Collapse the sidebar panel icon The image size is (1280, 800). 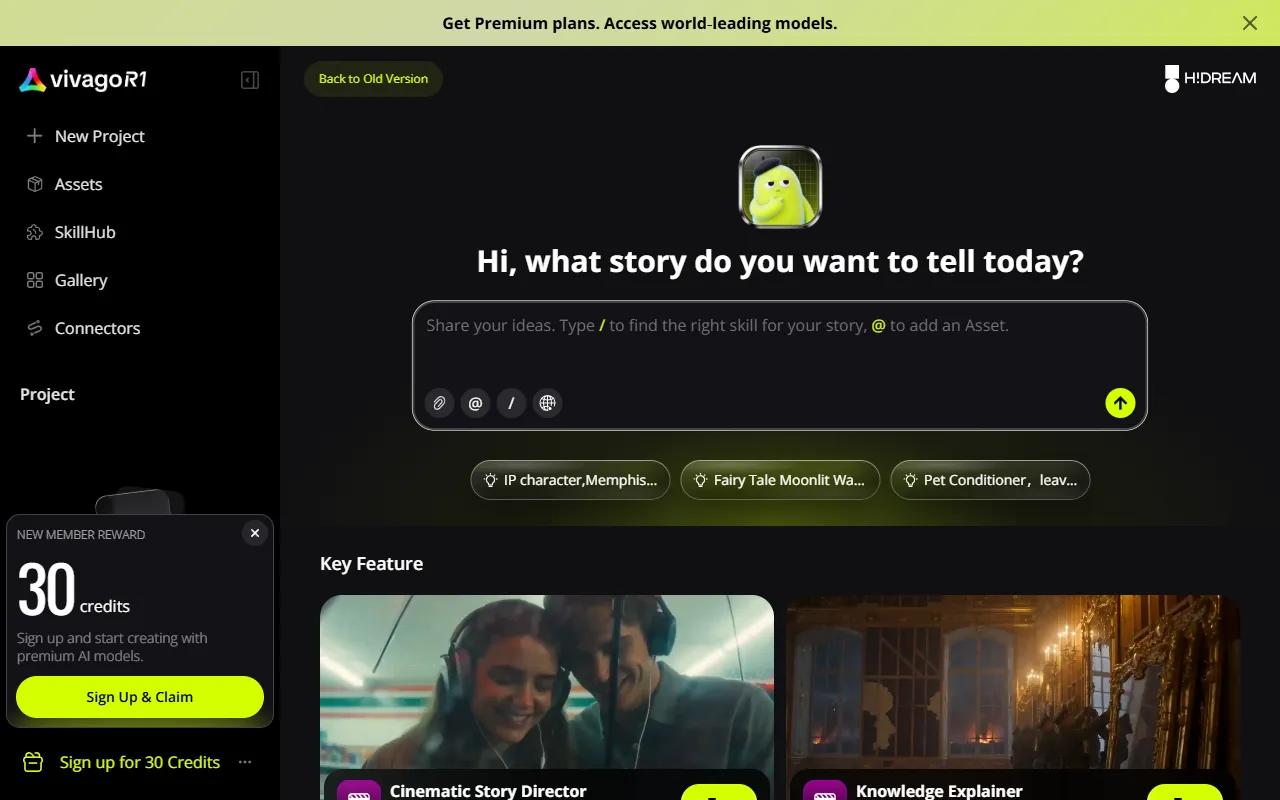coord(250,80)
